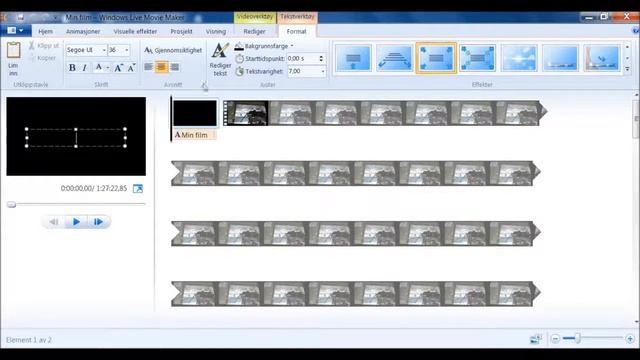Click Klipp ut scissors button
This screenshot has width=640, height=360.
[44, 46]
